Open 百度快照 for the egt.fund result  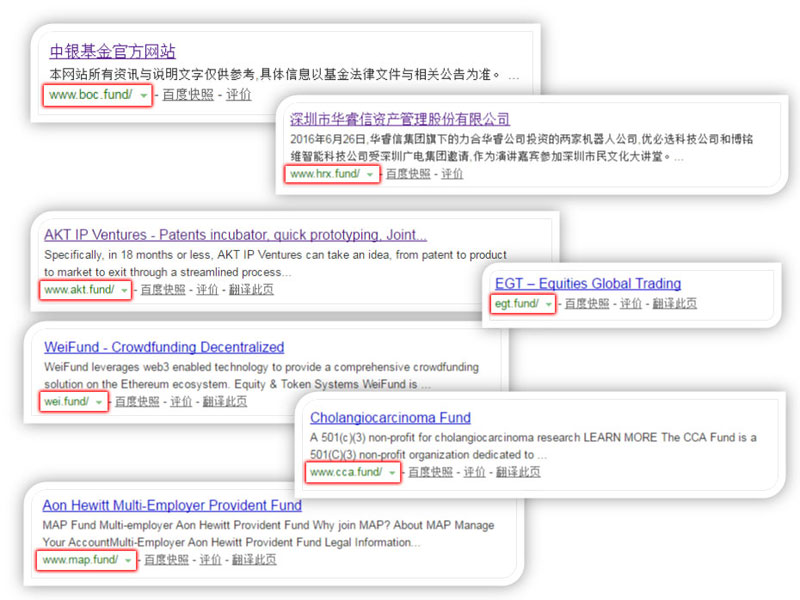pos(587,303)
